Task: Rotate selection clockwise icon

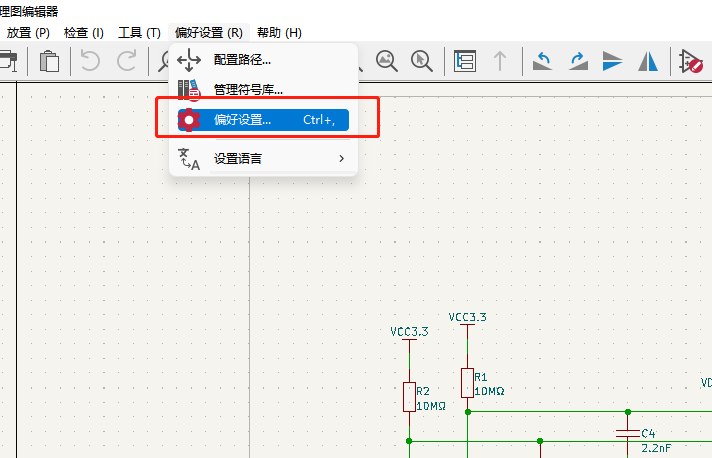Action: [578, 61]
